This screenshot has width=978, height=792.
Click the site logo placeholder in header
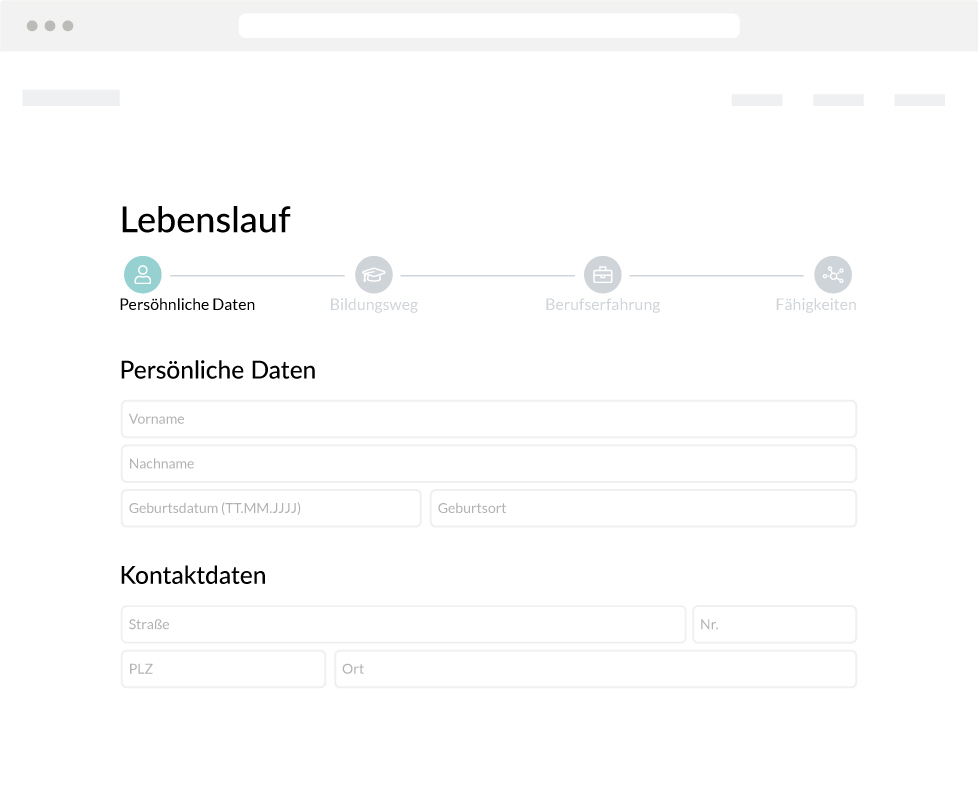click(71, 98)
